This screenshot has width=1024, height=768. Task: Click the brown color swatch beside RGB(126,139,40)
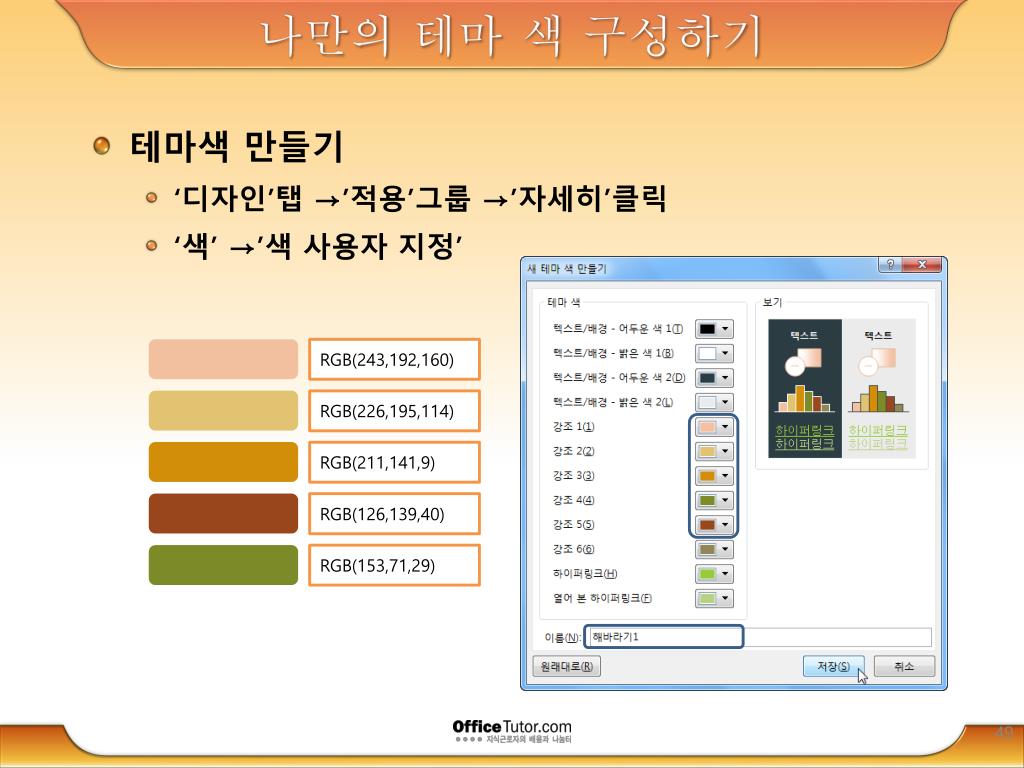[223, 514]
